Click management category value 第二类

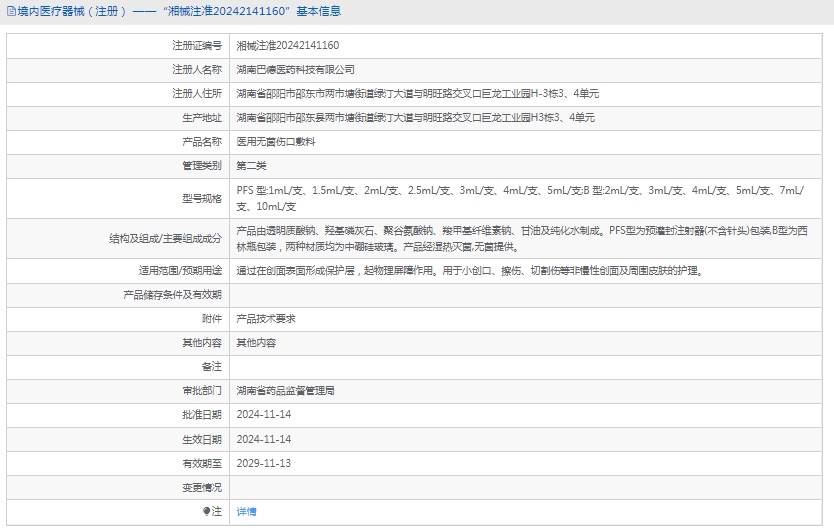click(251, 166)
